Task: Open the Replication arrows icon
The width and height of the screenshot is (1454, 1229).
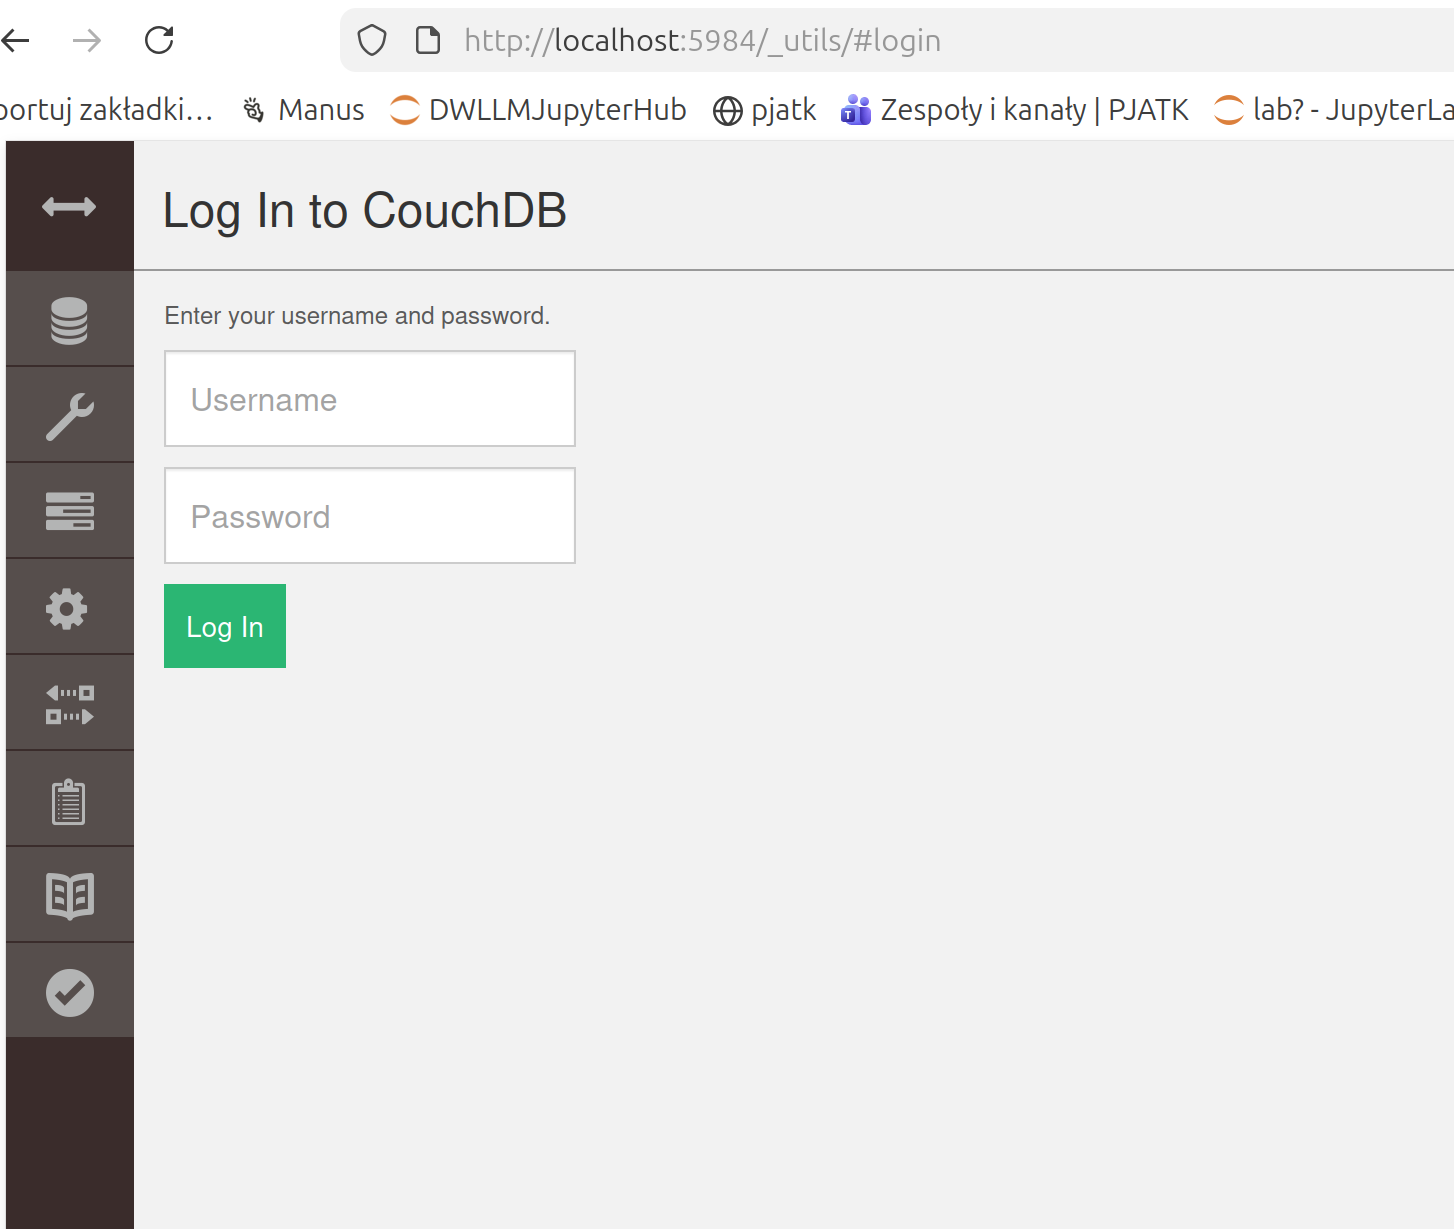Action: click(69, 704)
